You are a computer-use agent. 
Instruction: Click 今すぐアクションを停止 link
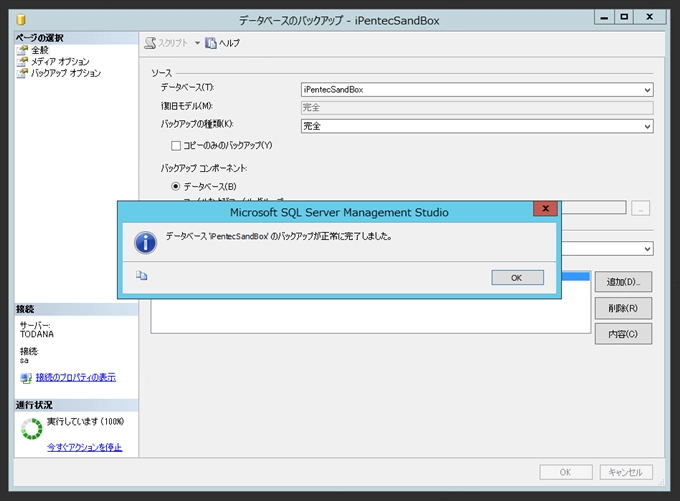pos(85,447)
